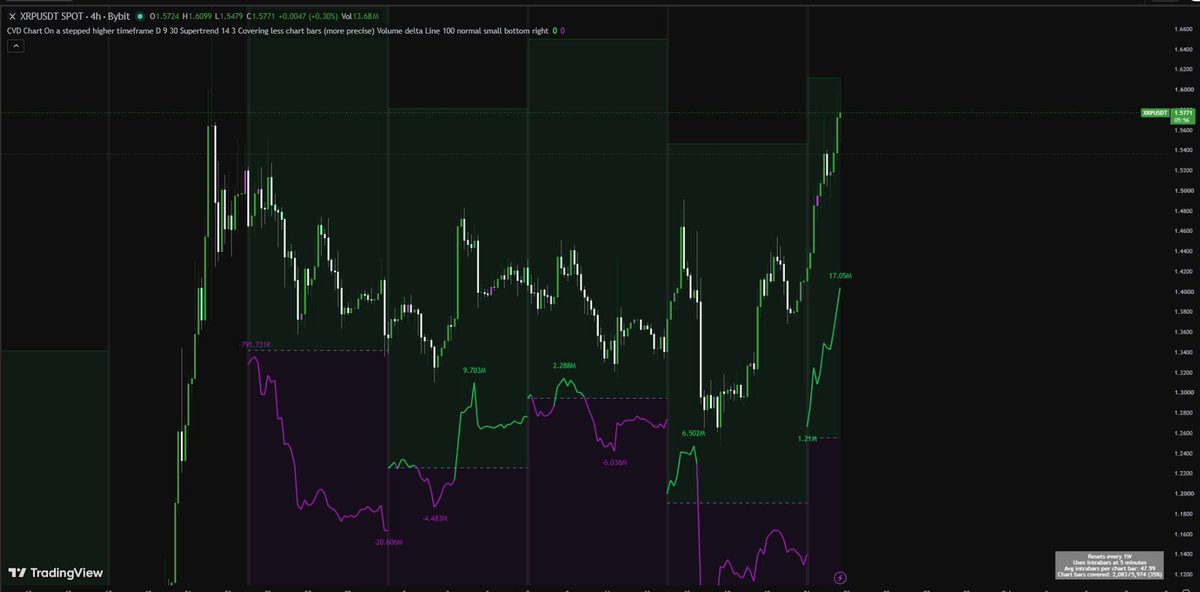This screenshot has width=1200, height=592.
Task: Click the -20.606M delta label
Action: (387, 541)
